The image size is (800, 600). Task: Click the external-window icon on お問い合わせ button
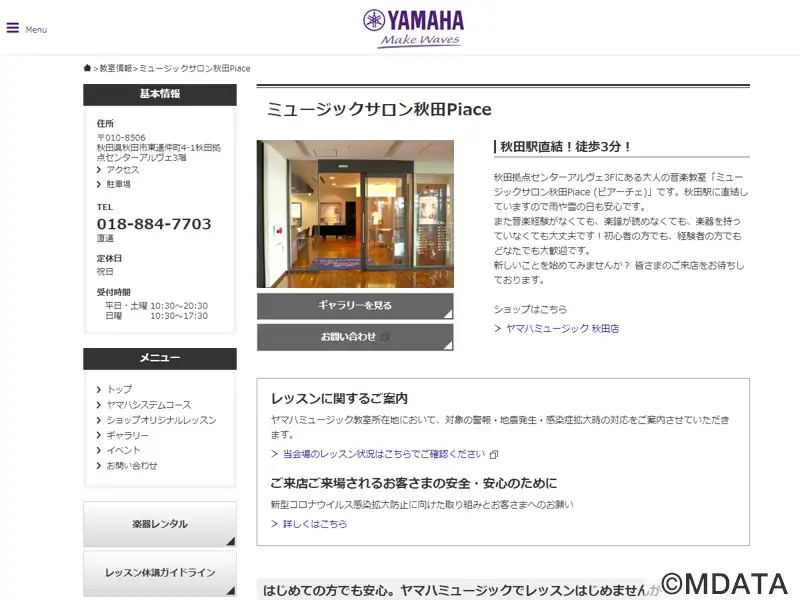[386, 337]
